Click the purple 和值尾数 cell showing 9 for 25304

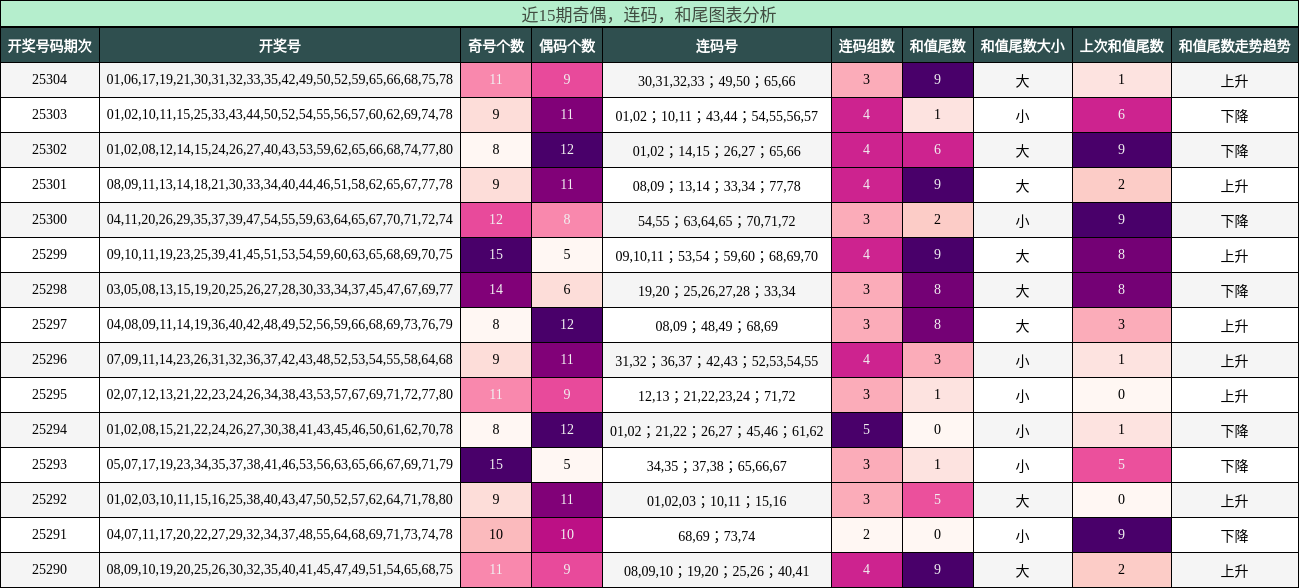pyautogui.click(x=939, y=79)
